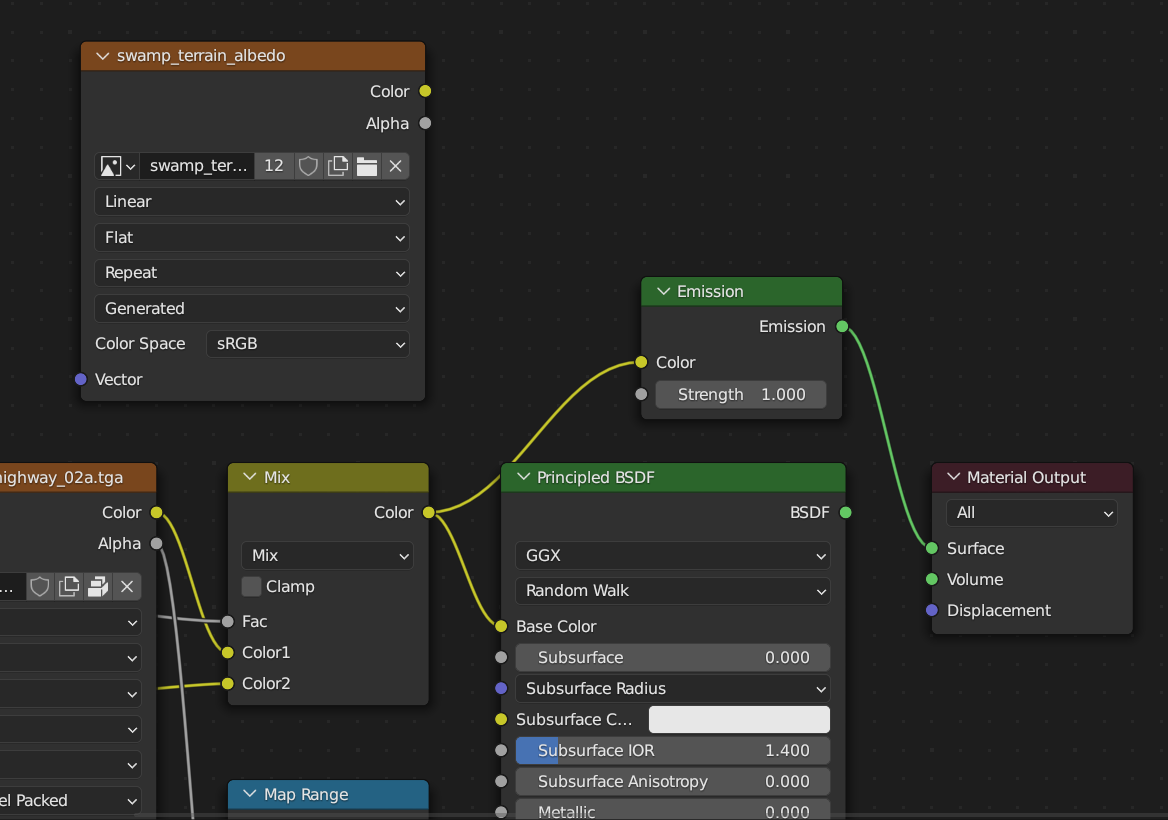Collapse the swamp_terrain_albedo node
Image resolution: width=1168 pixels, height=820 pixels.
pyautogui.click(x=103, y=56)
